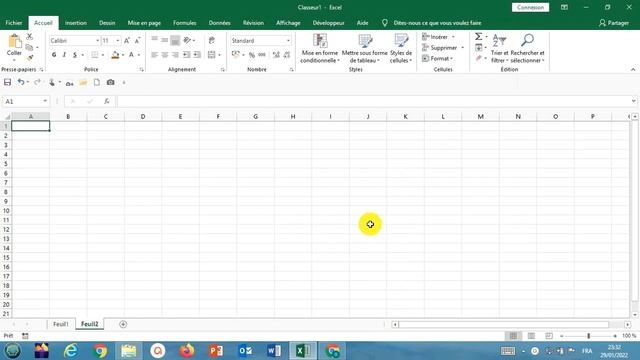The height and width of the screenshot is (360, 640).
Task: Activate the format painter brush
Action: (x=30, y=58)
